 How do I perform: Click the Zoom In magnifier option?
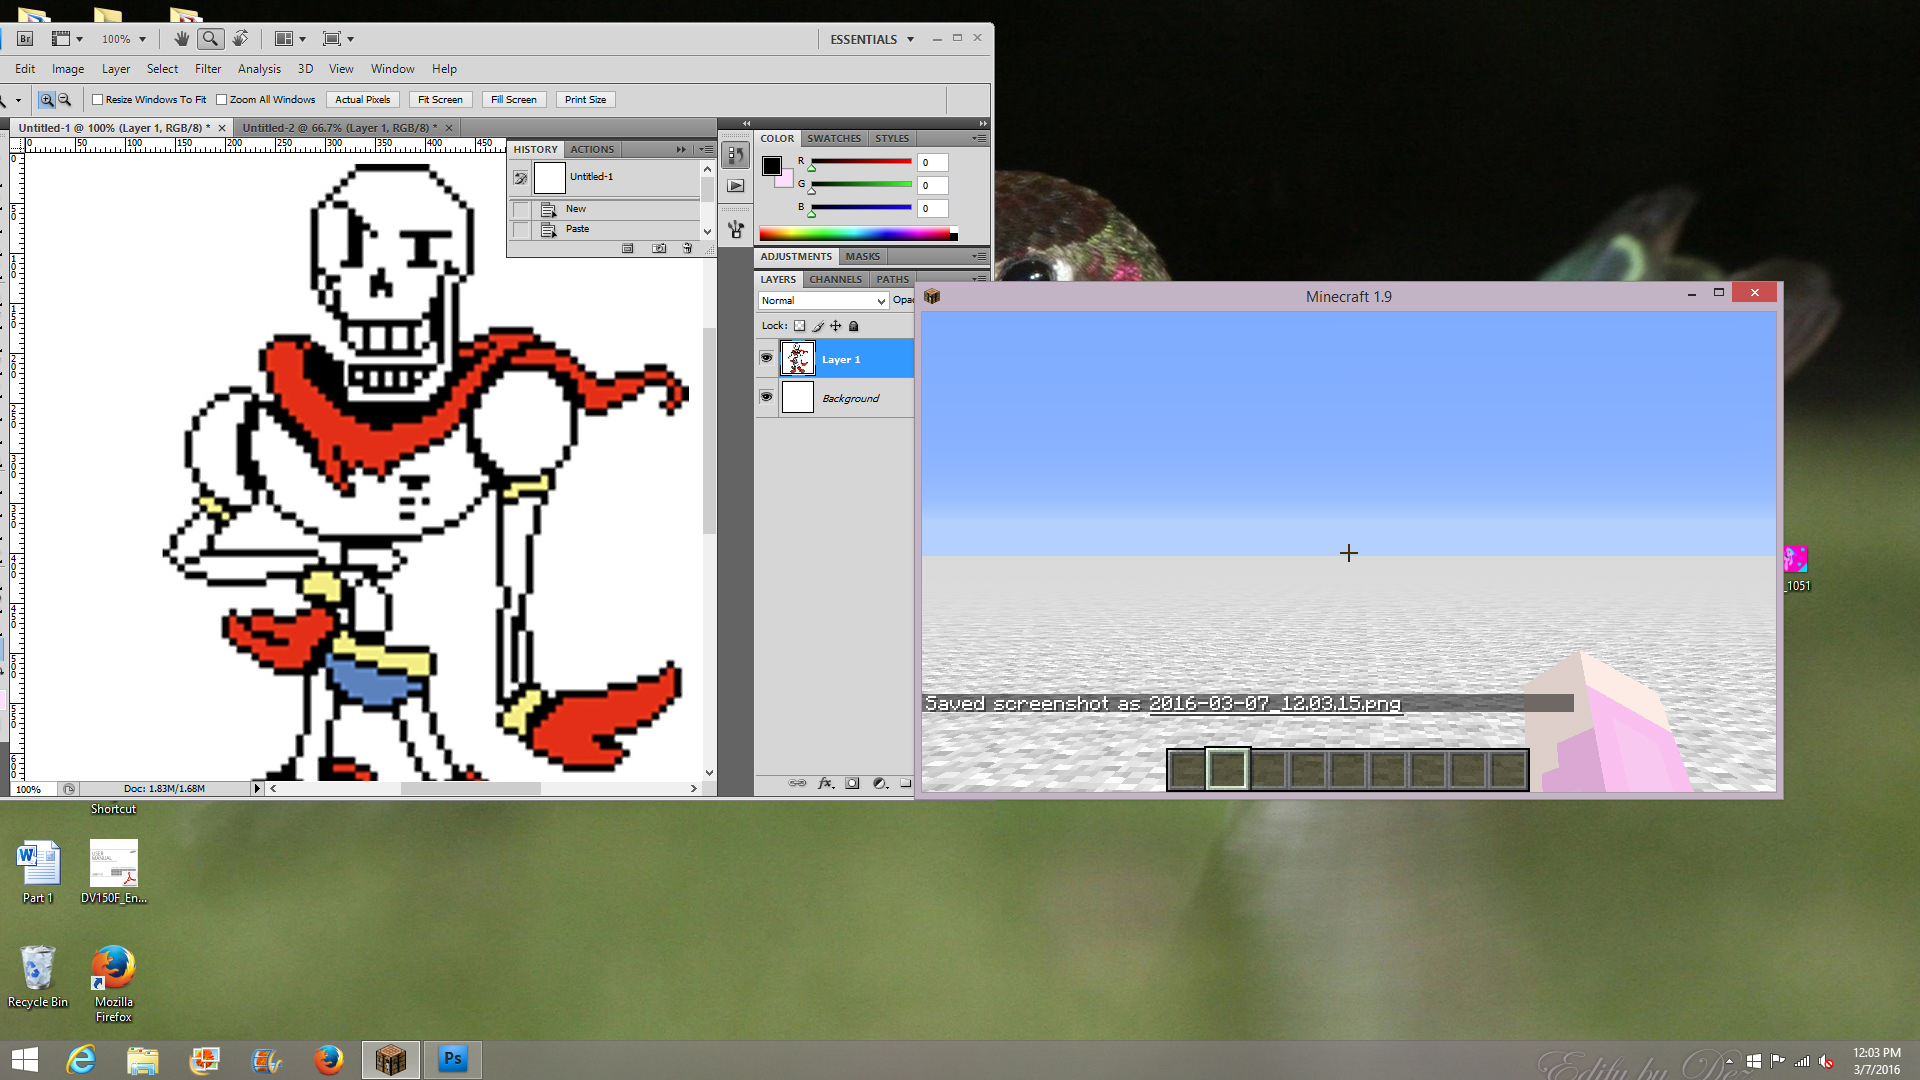pos(46,100)
